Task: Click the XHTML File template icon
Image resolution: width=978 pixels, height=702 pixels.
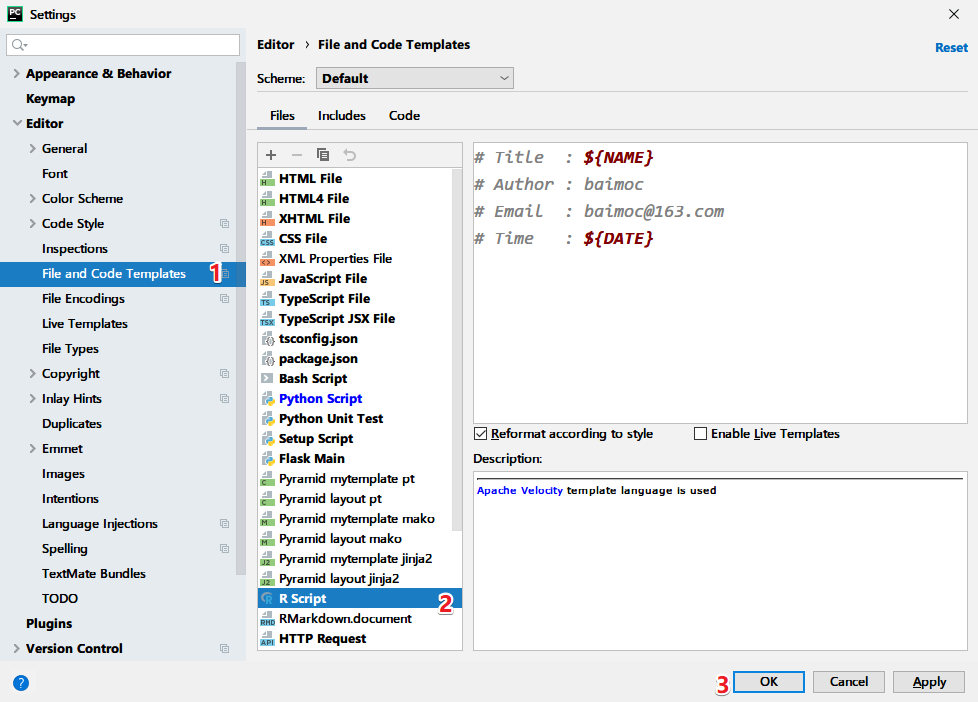Action: (x=267, y=218)
